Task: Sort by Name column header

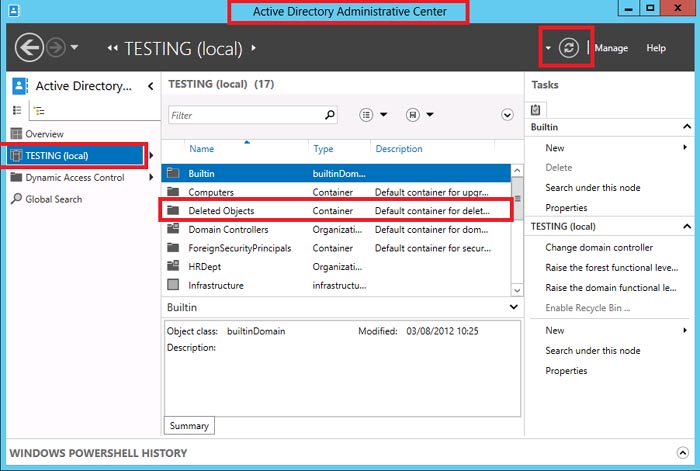Action: pos(201,149)
